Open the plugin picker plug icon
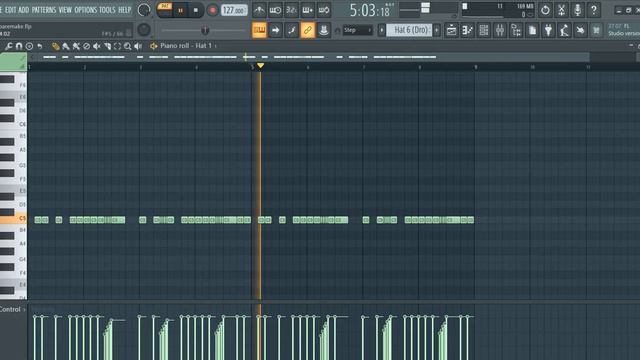Image resolution: width=640 pixels, height=360 pixels. [x=548, y=30]
